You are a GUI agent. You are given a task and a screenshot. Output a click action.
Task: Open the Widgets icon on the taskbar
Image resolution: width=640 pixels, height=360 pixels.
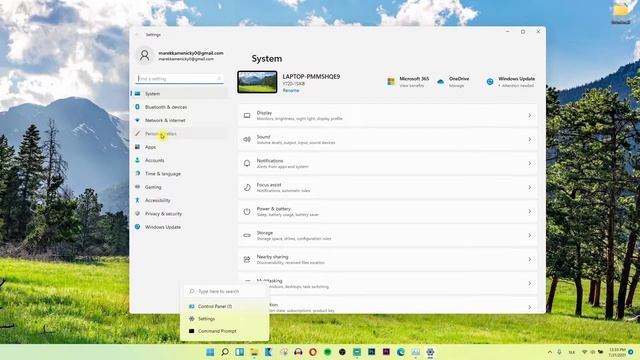point(240,352)
